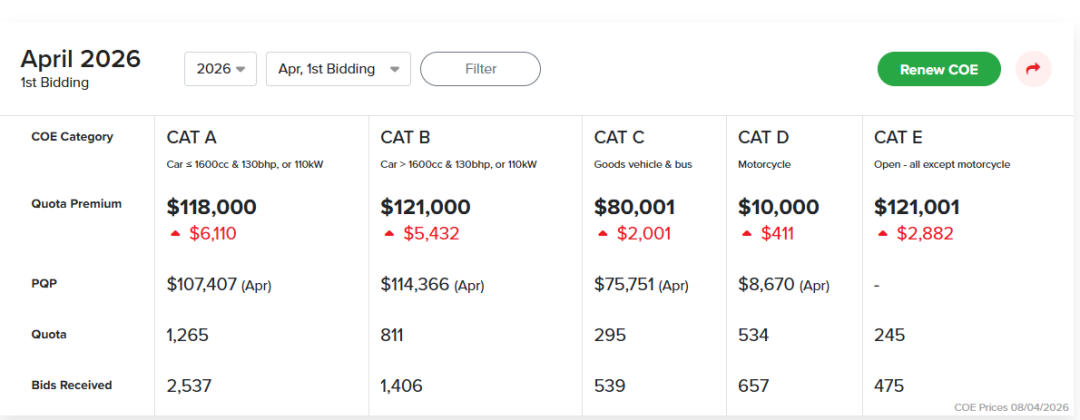The height and width of the screenshot is (420, 1080).
Task: Click the red up arrow under CAT A premium
Action: 176,233
